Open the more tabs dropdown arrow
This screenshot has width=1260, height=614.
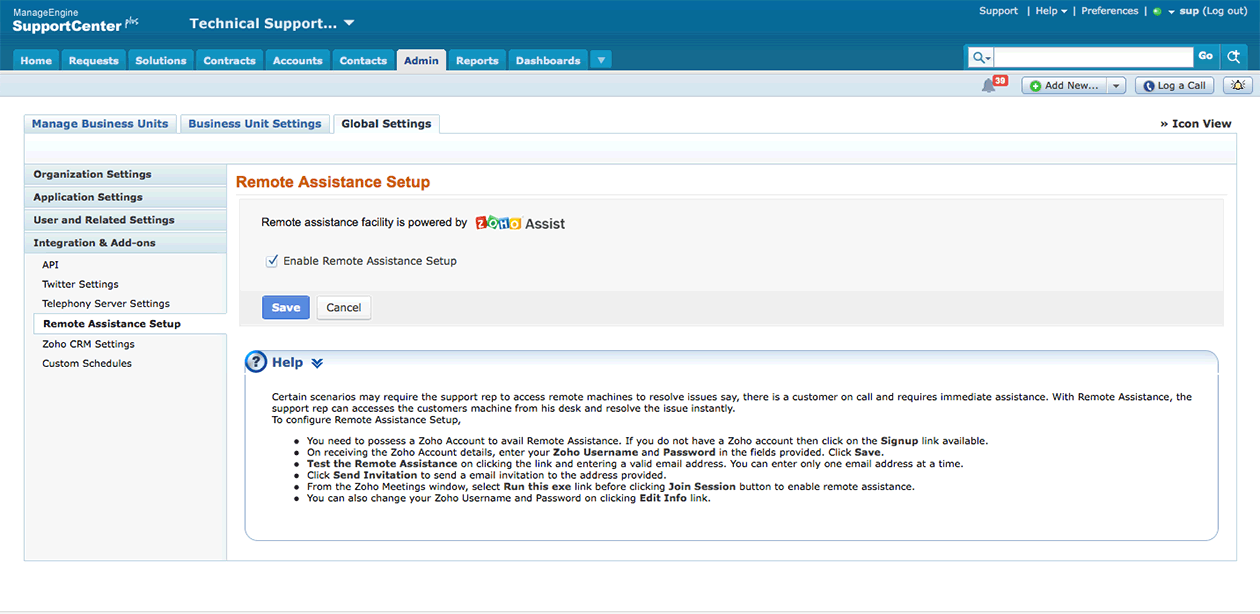[x=601, y=60]
